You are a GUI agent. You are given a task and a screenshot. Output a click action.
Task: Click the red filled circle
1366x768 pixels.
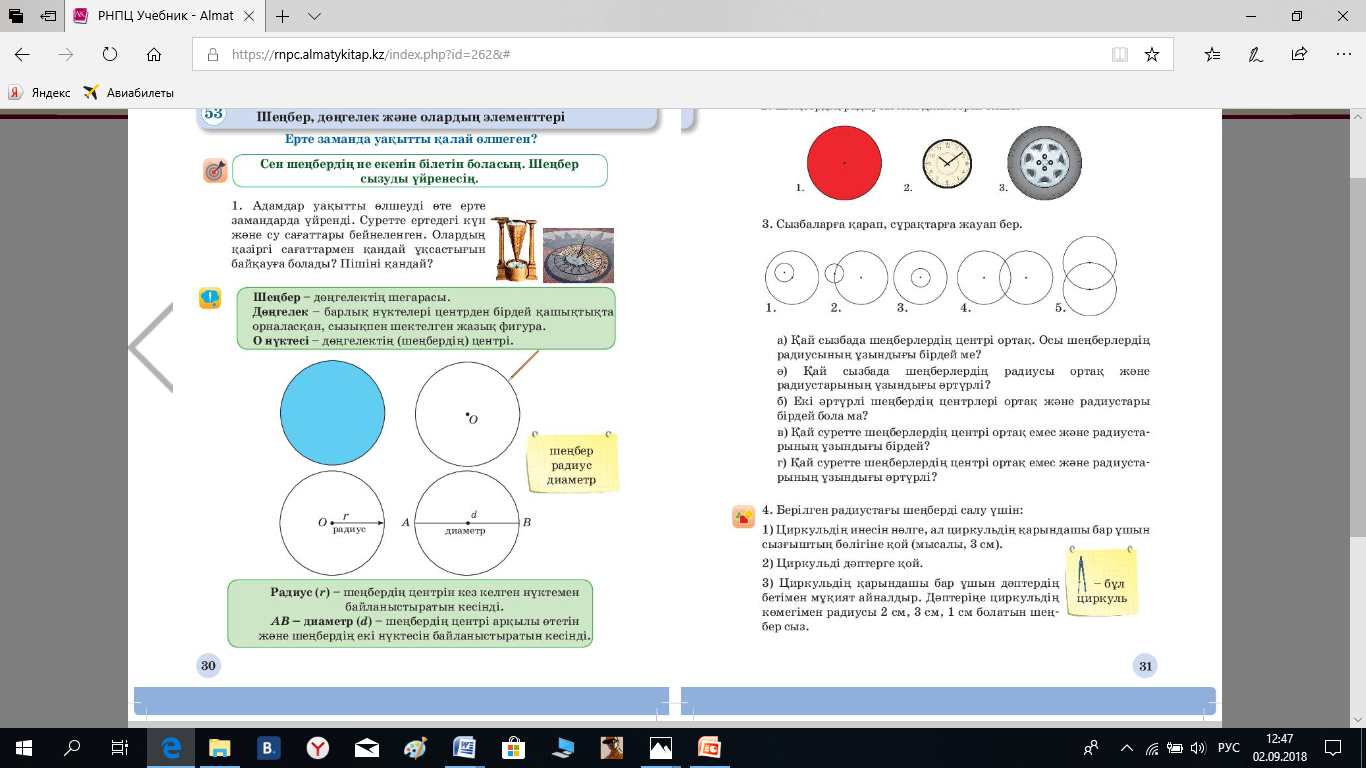pos(844,162)
